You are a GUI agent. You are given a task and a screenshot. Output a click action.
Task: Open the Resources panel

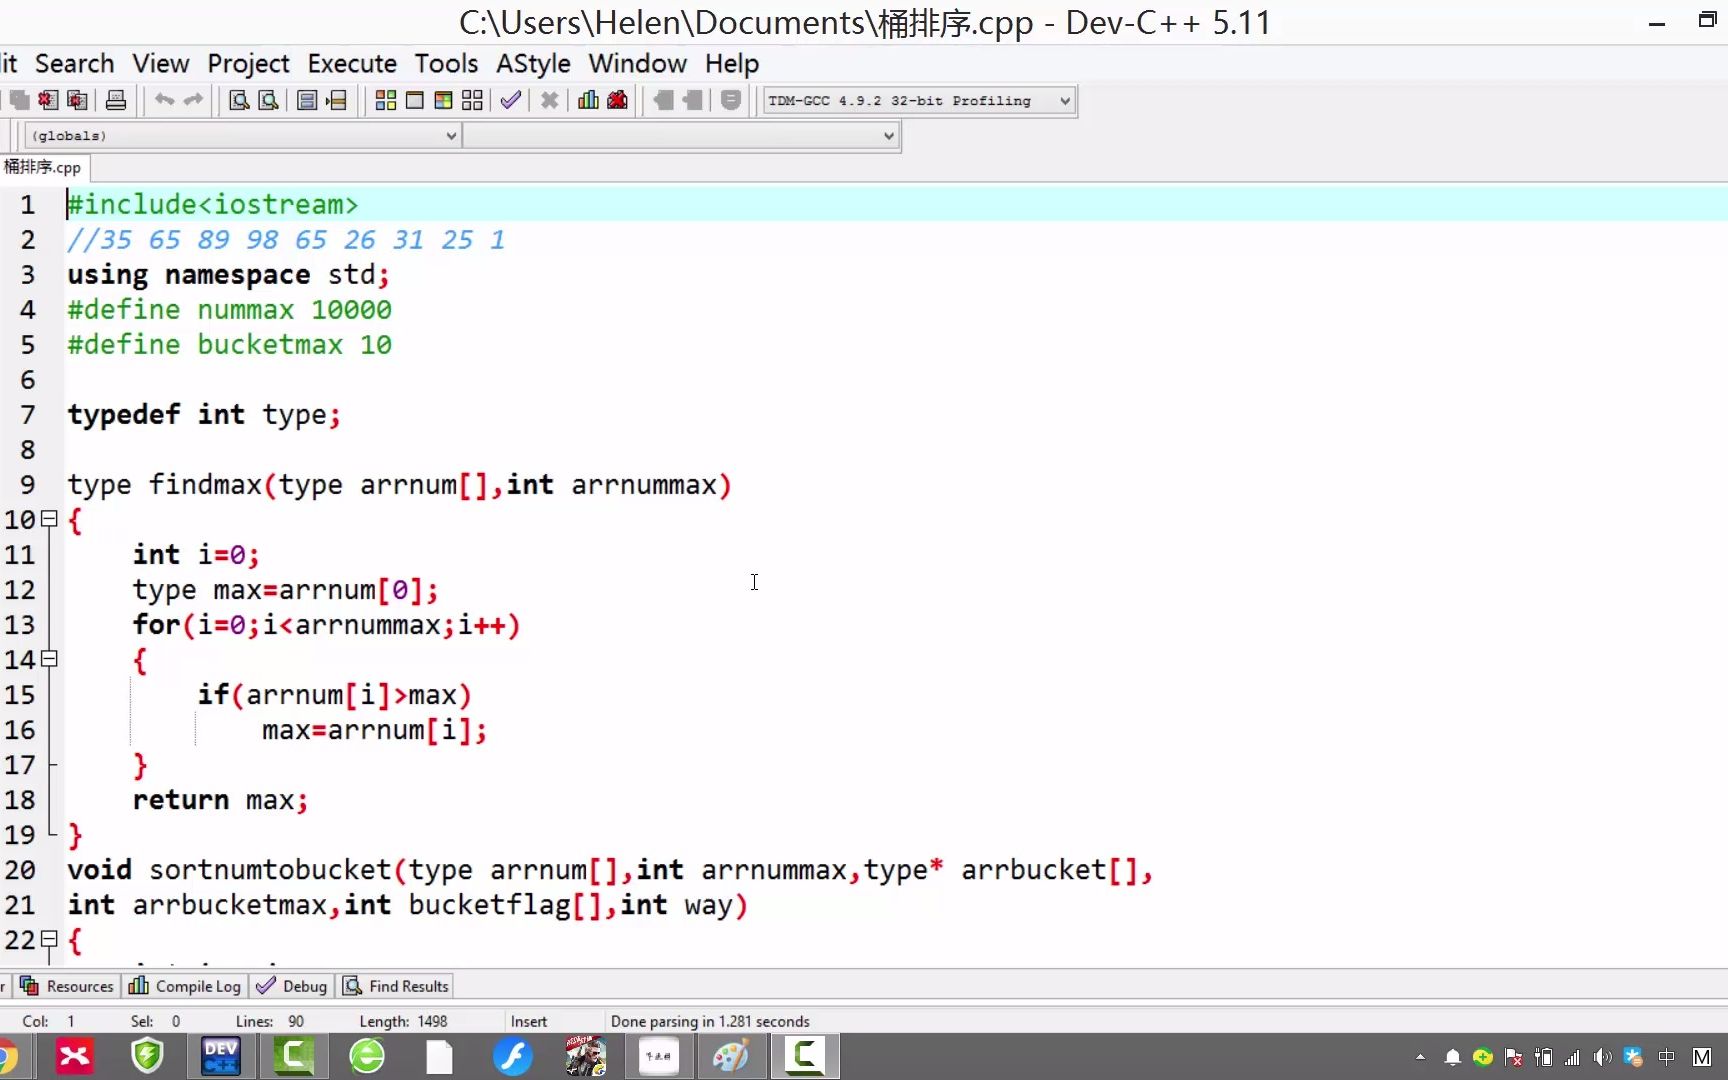[66, 985]
